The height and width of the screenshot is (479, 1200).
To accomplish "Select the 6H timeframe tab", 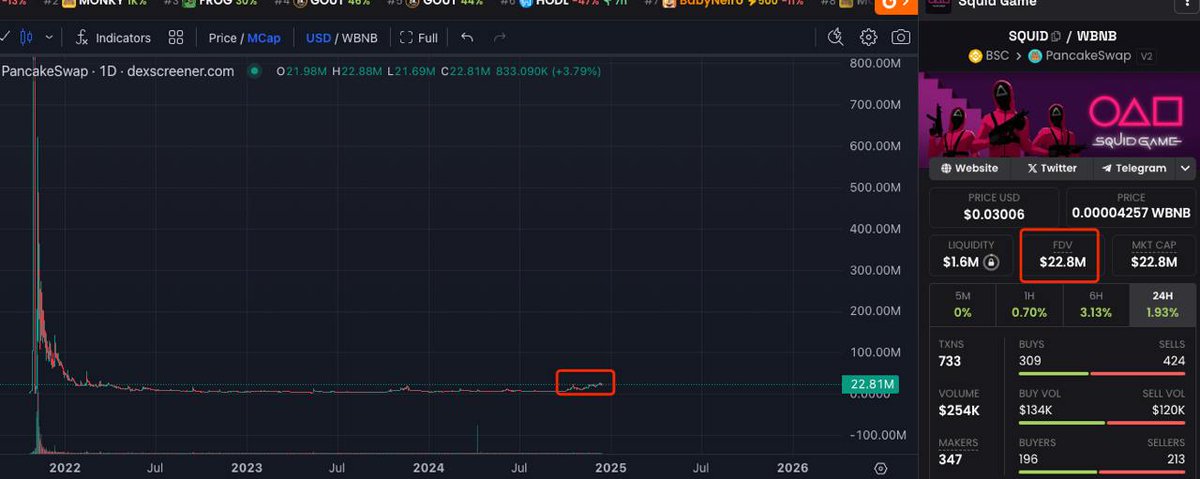I will coord(1094,304).
